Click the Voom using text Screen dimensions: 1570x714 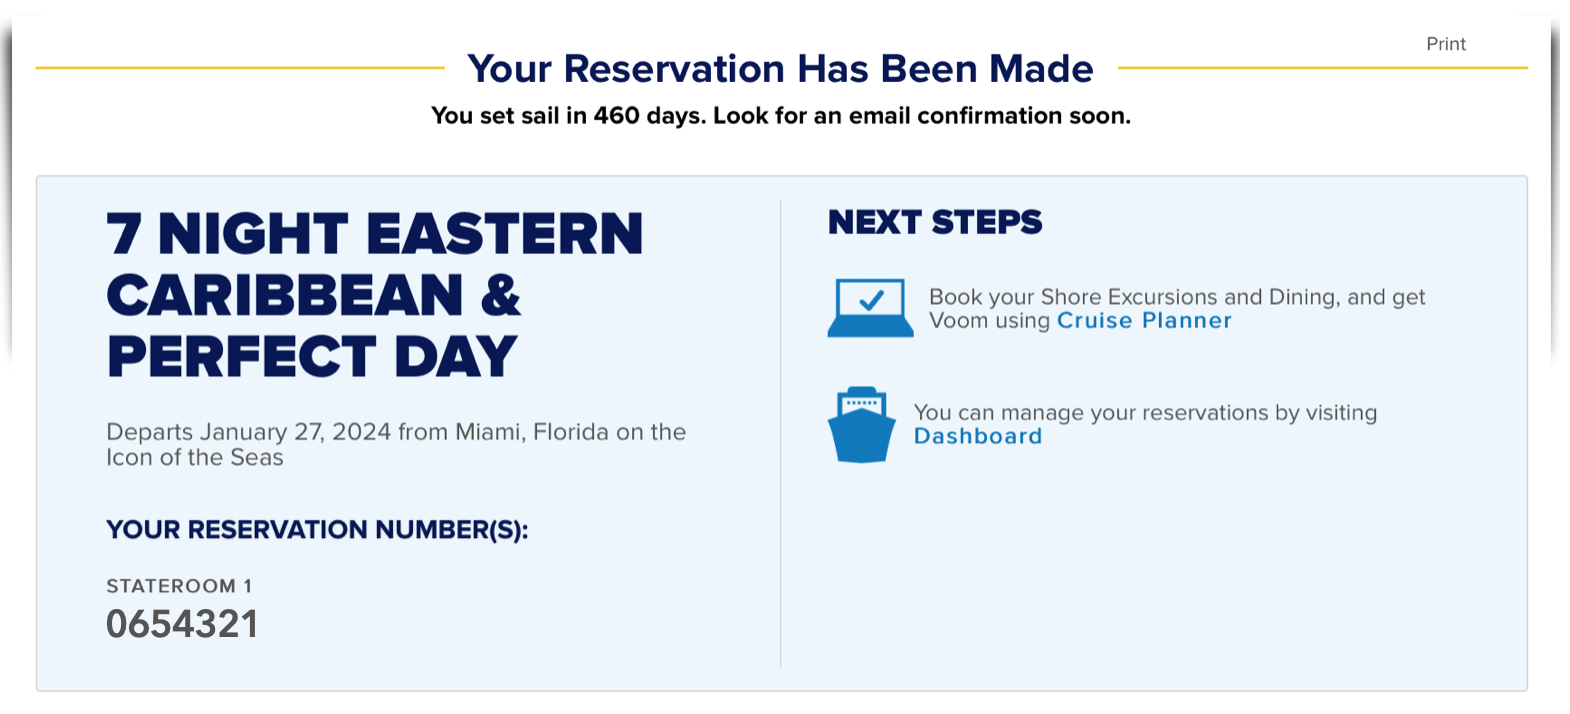tap(989, 321)
